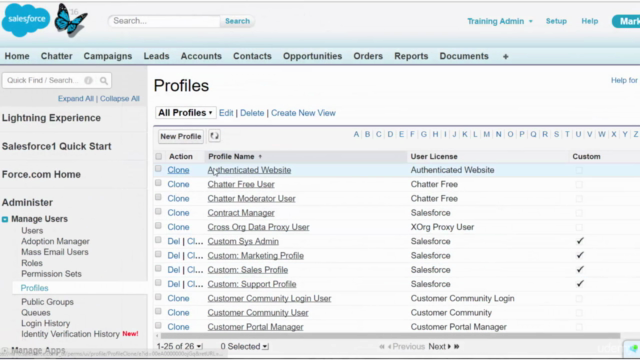Go to the first page arrow
Image resolution: width=640 pixels, height=360 pixels.
(x=382, y=347)
